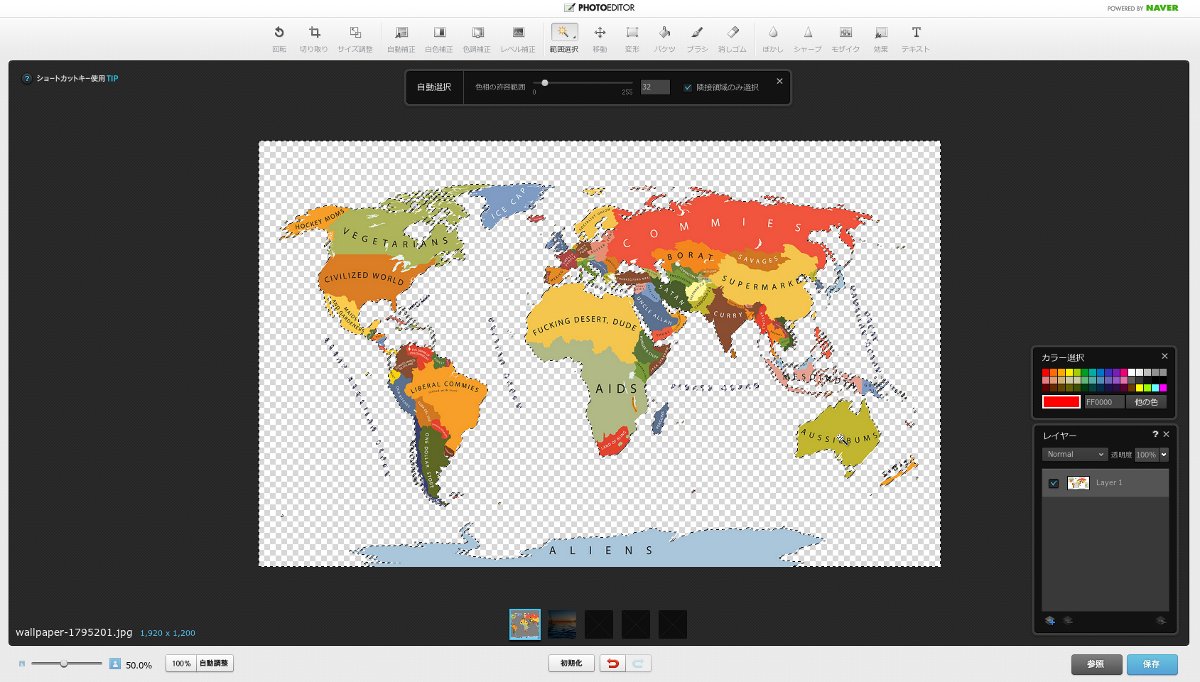Open the Normal blend mode dropdown

coord(1075,454)
